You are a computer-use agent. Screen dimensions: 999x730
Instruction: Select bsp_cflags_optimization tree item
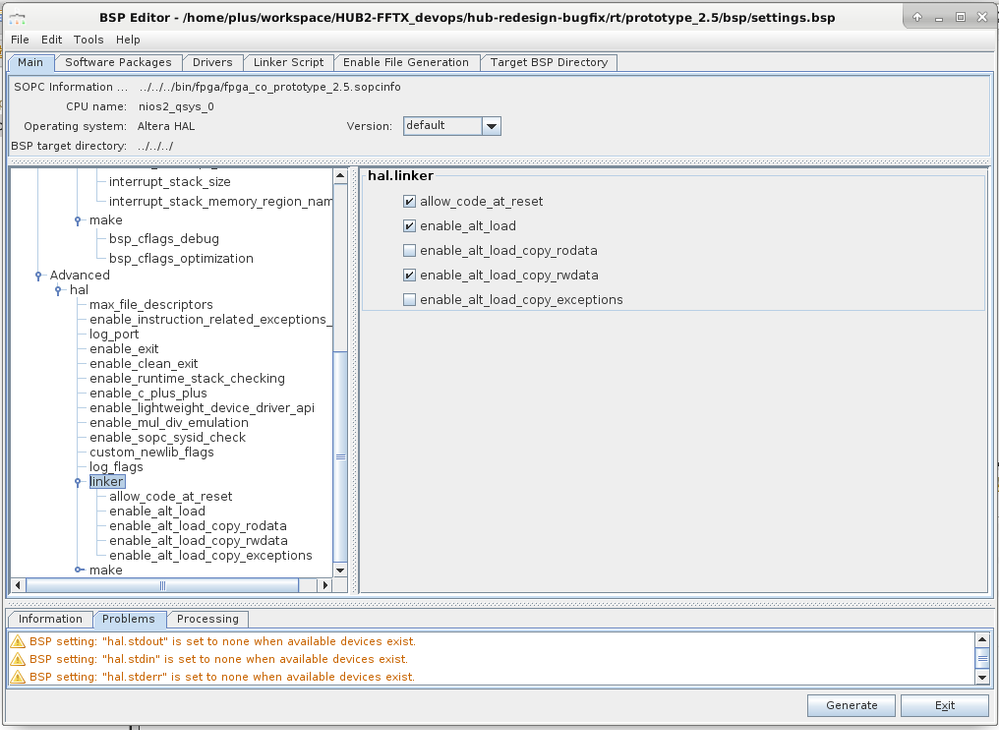tap(181, 259)
